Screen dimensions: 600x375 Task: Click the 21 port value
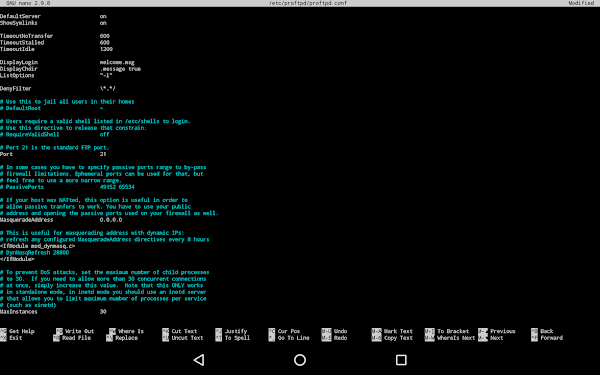[x=103, y=154]
